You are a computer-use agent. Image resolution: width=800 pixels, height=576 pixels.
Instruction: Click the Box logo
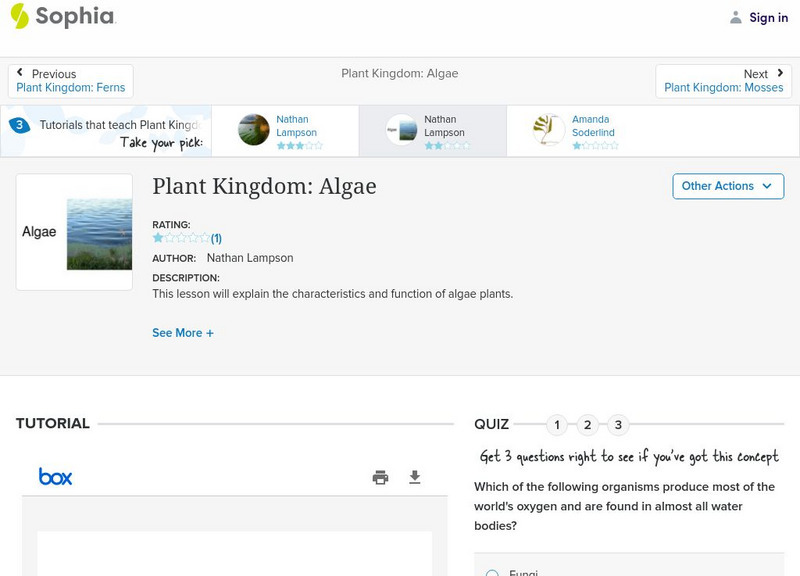(x=56, y=477)
